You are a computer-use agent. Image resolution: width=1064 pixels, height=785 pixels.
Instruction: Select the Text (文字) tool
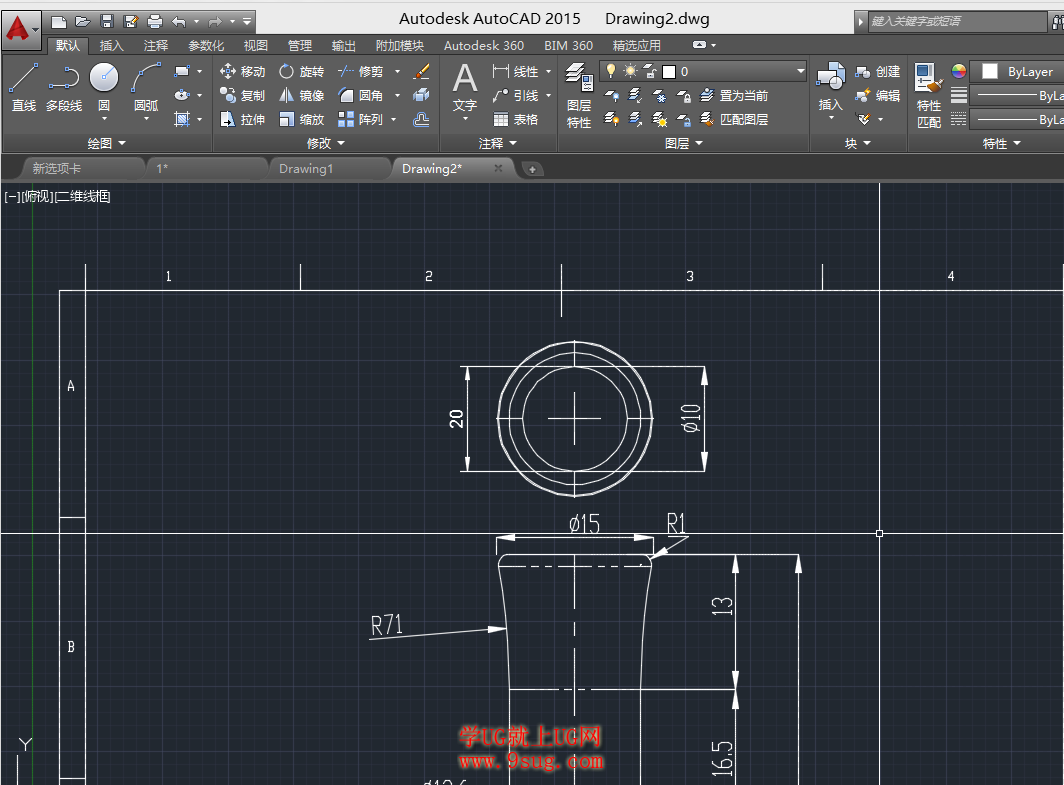pos(465,88)
